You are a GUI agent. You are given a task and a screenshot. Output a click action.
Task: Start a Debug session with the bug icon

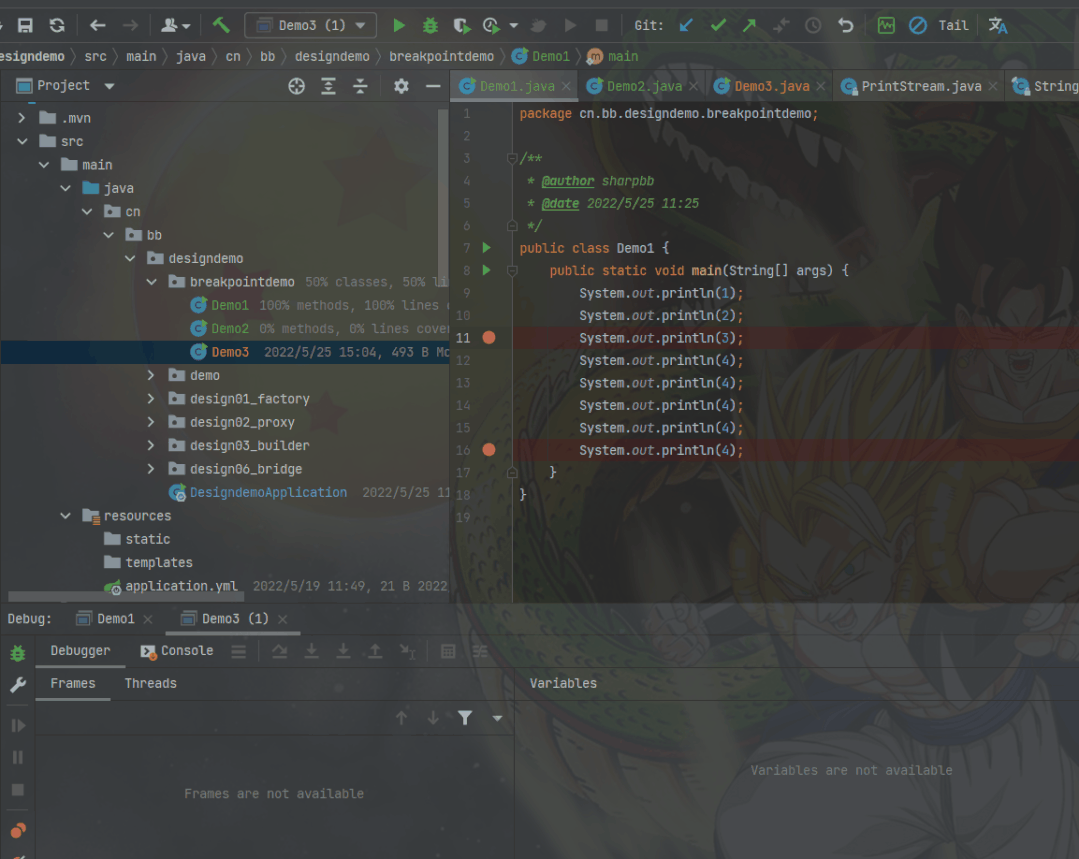(429, 24)
